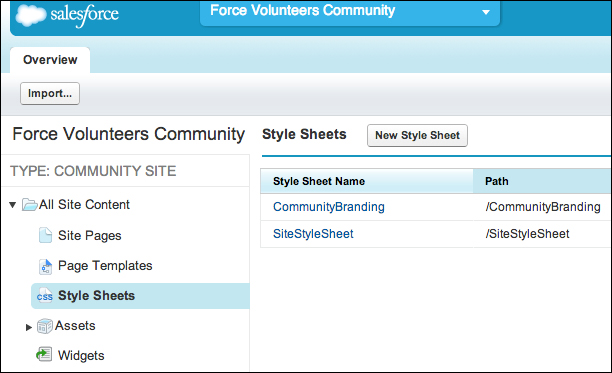Select Site Pages in the sidebar
Image resolution: width=612 pixels, height=373 pixels.
(x=90, y=236)
